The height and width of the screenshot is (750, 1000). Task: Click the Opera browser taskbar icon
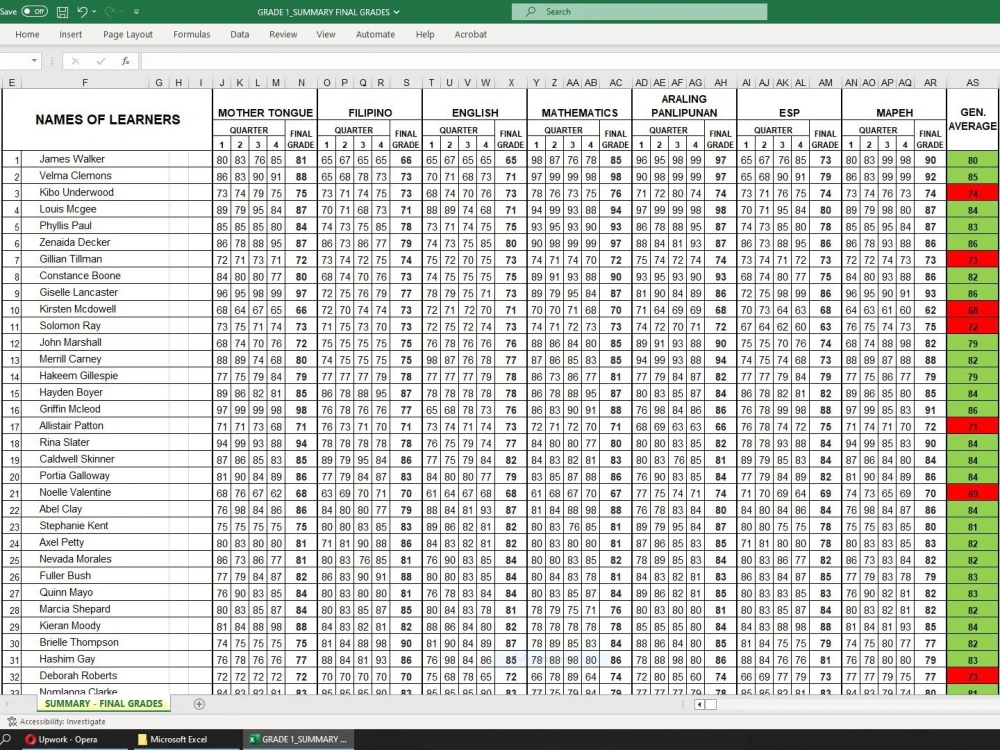[x=30, y=739]
